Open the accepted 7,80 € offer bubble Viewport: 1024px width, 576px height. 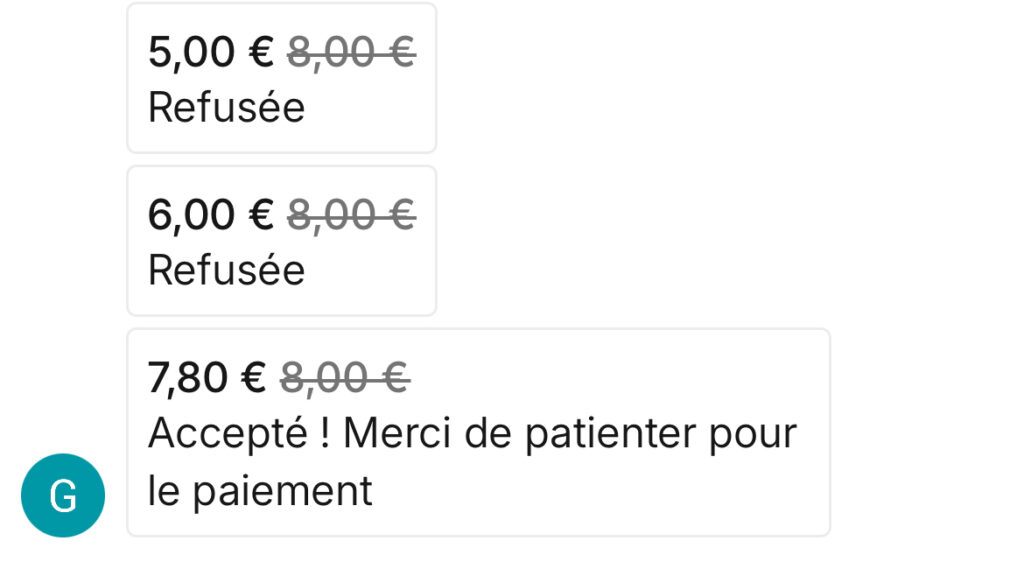[478, 432]
